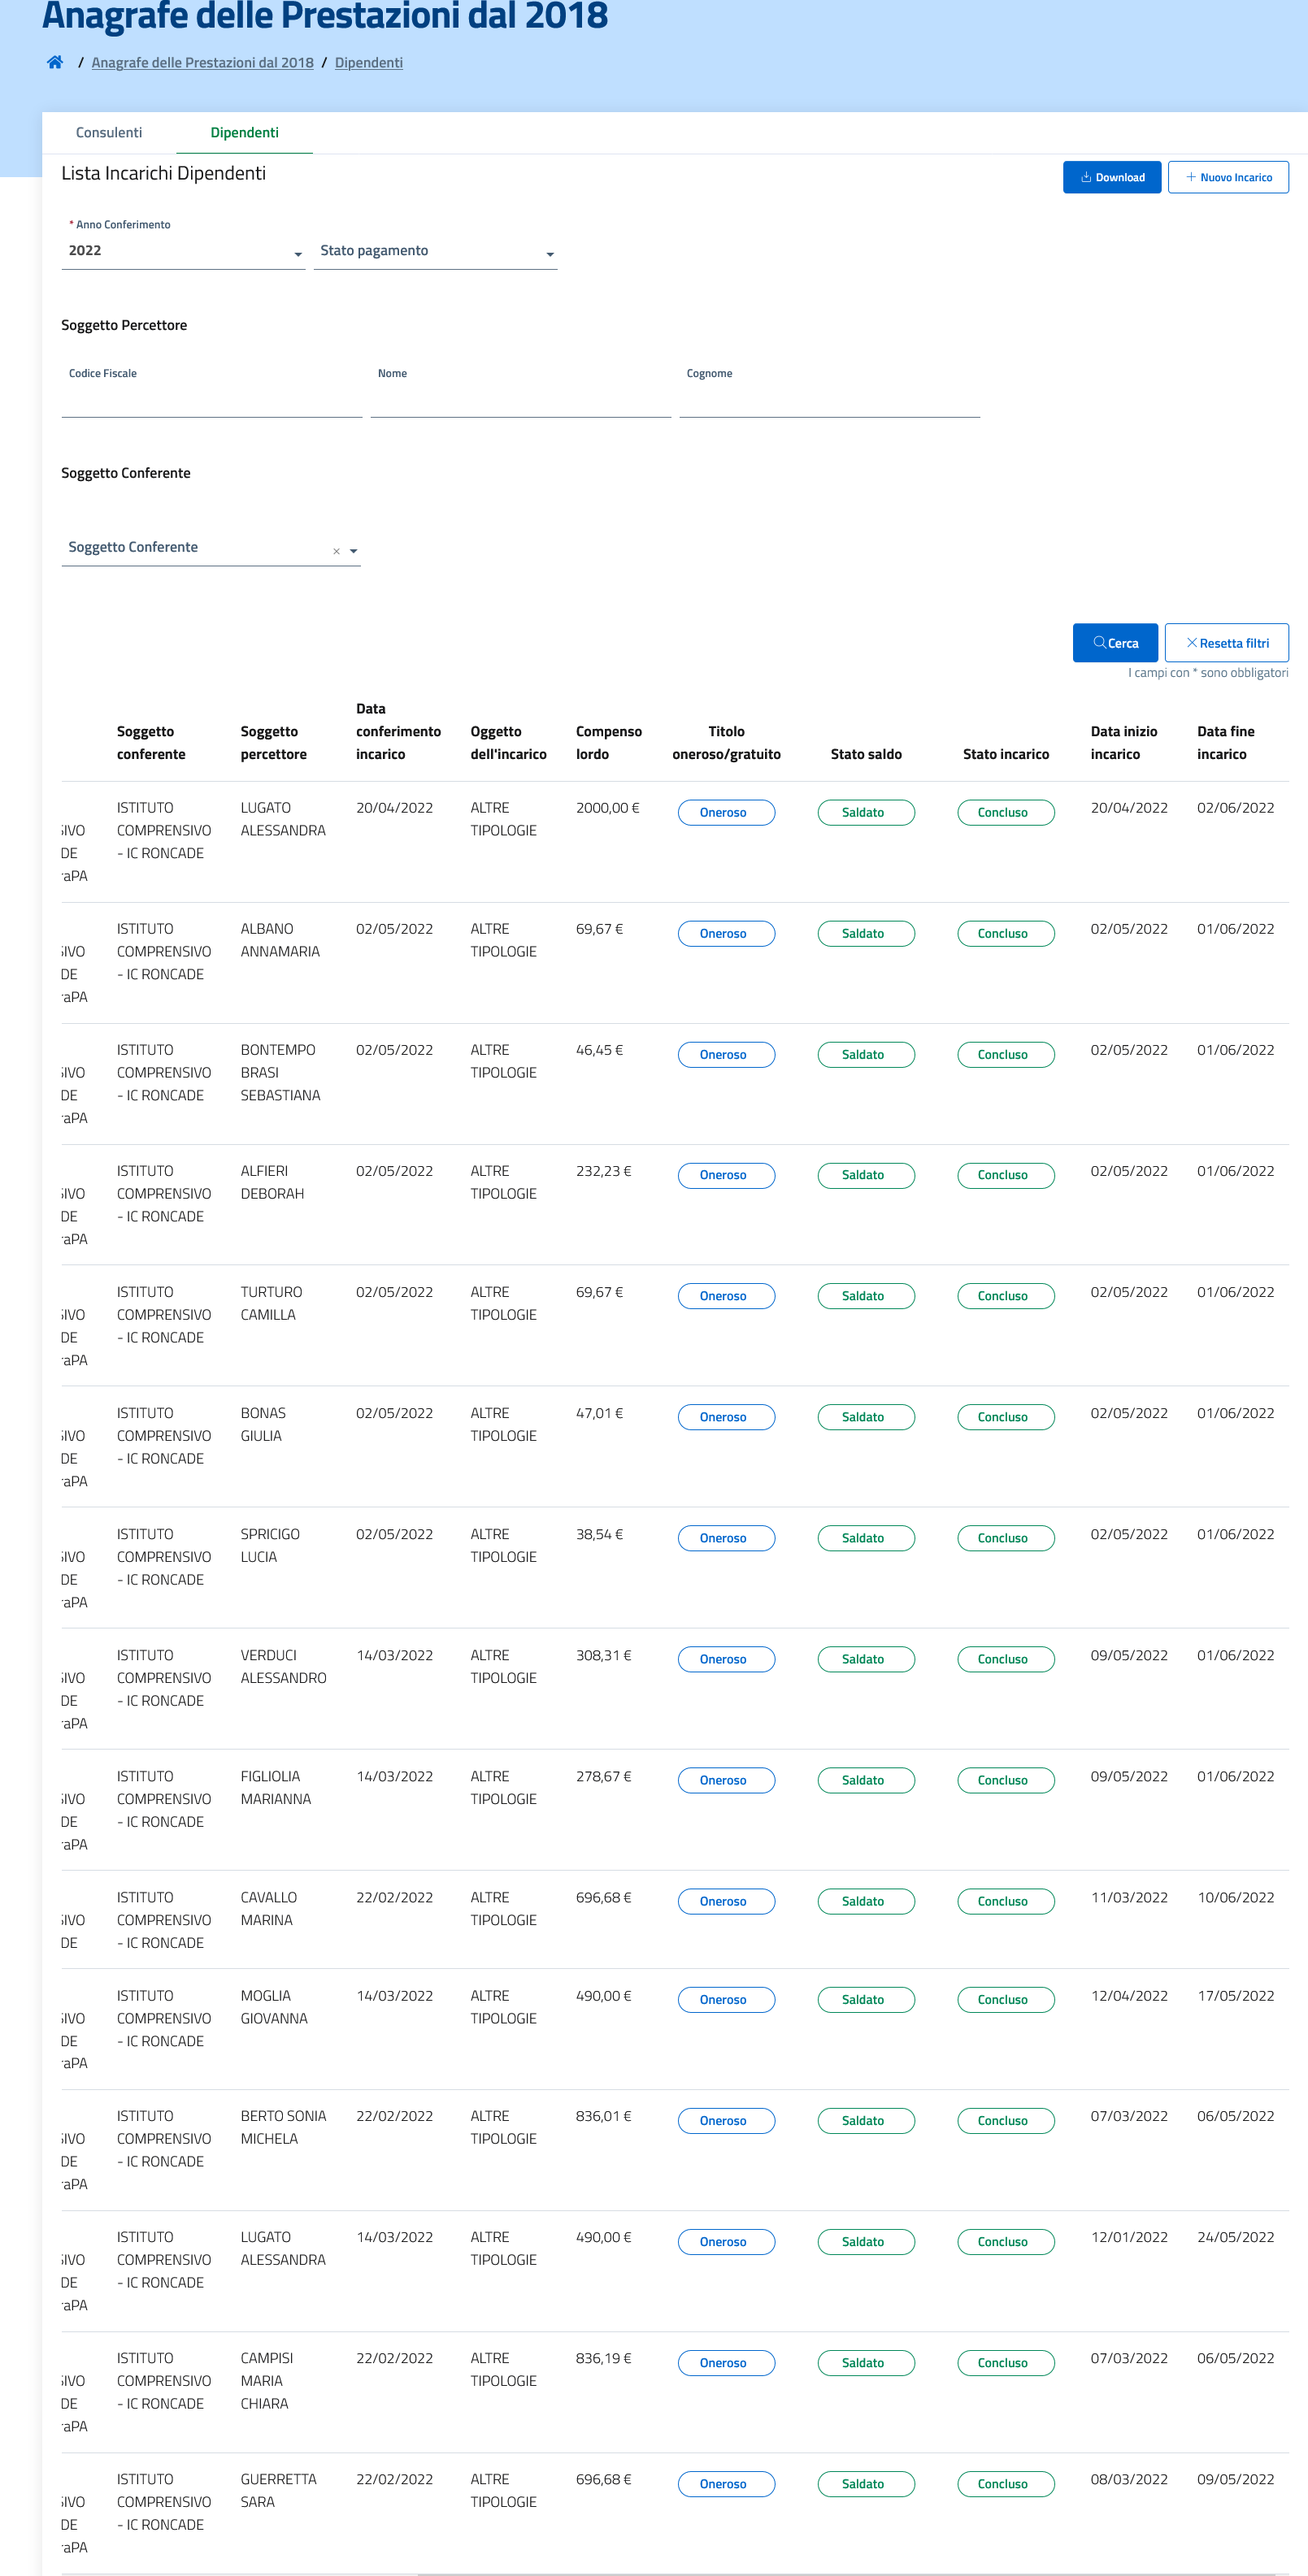Open Anagrafe delle Prestazioni dal 2018 breadcrumb link

[x=202, y=63]
